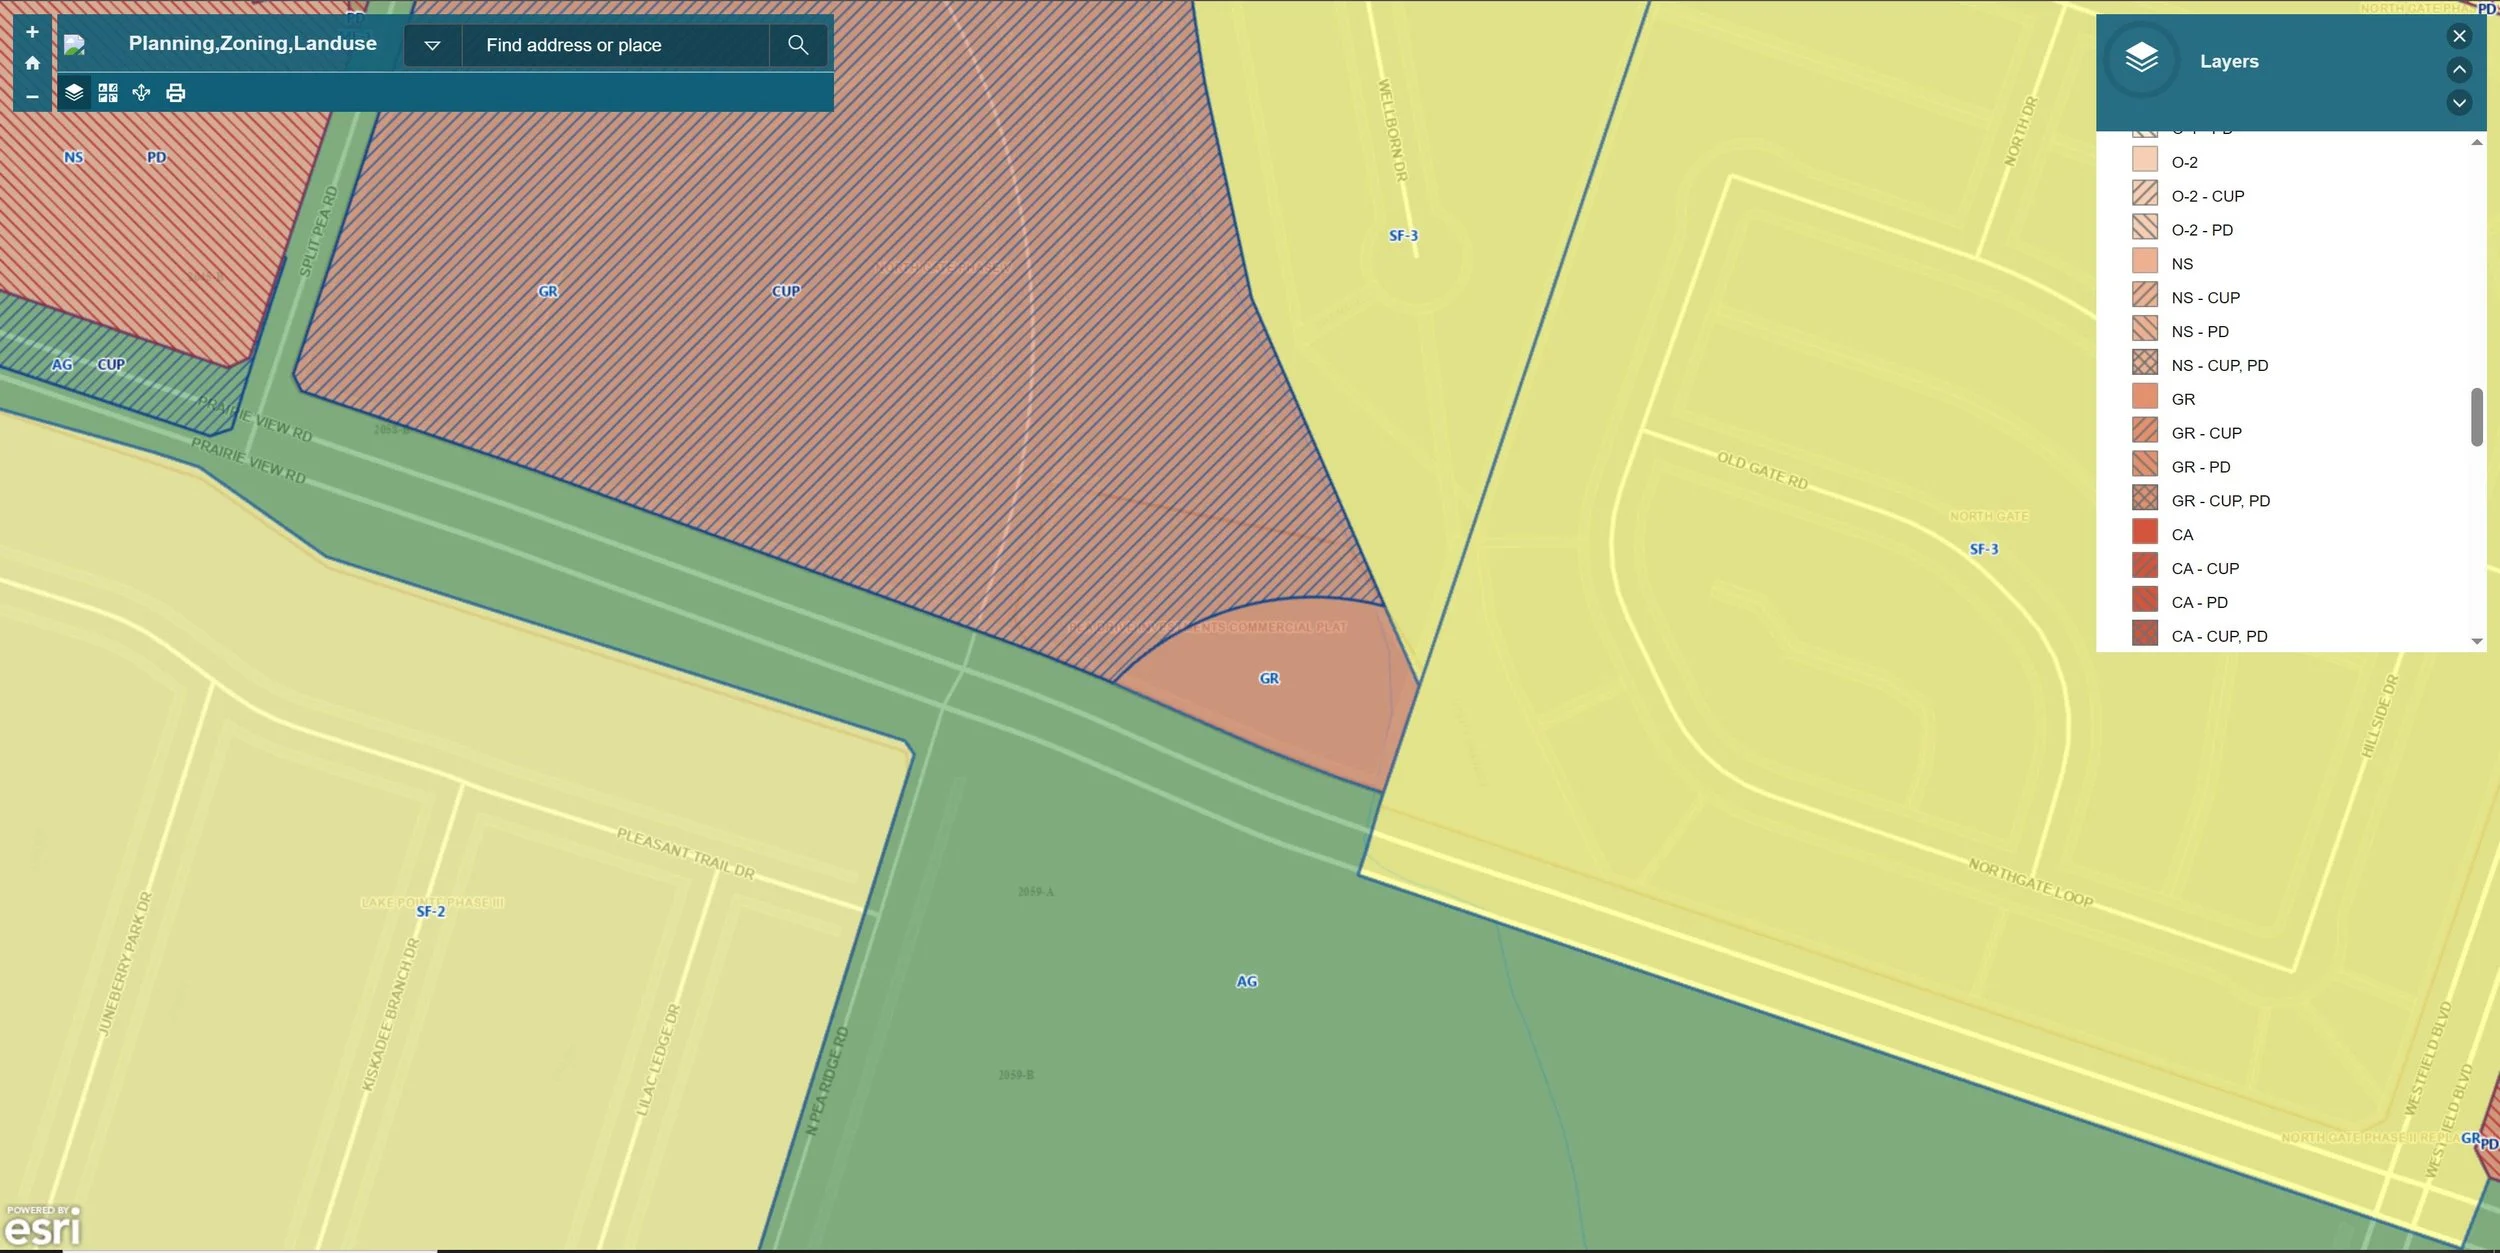Open the Share widget
Viewport: 2500px width, 1253px height.
(x=141, y=93)
